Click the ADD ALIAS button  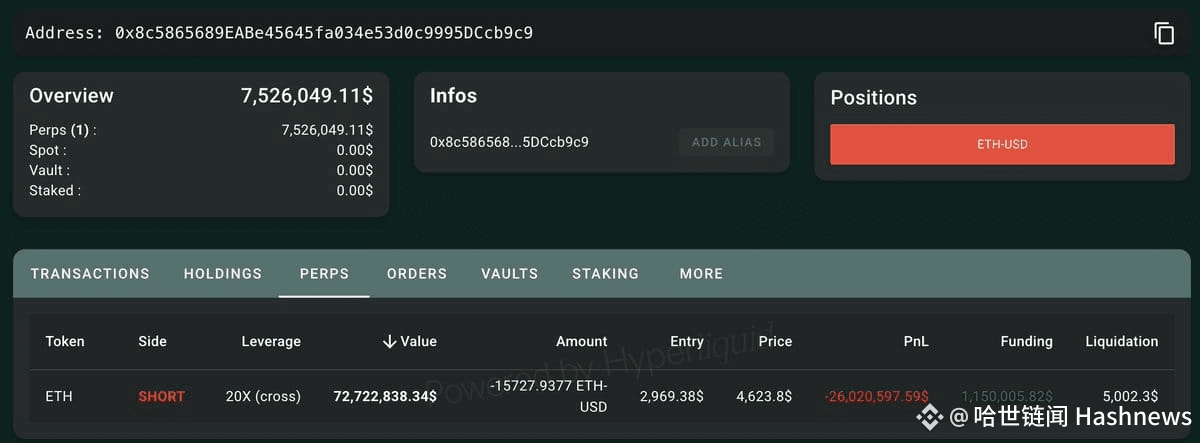pos(727,142)
